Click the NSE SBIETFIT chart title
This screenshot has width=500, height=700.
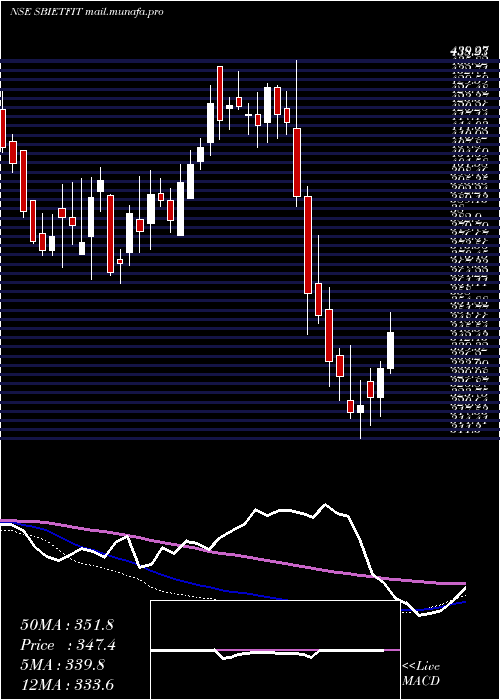[46, 12]
